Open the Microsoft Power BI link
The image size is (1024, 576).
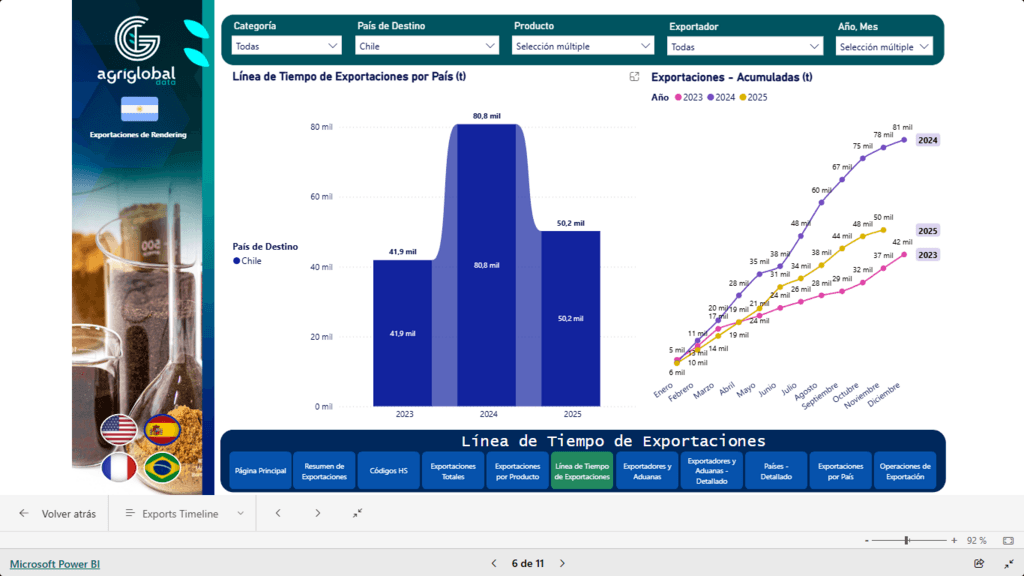pos(55,564)
